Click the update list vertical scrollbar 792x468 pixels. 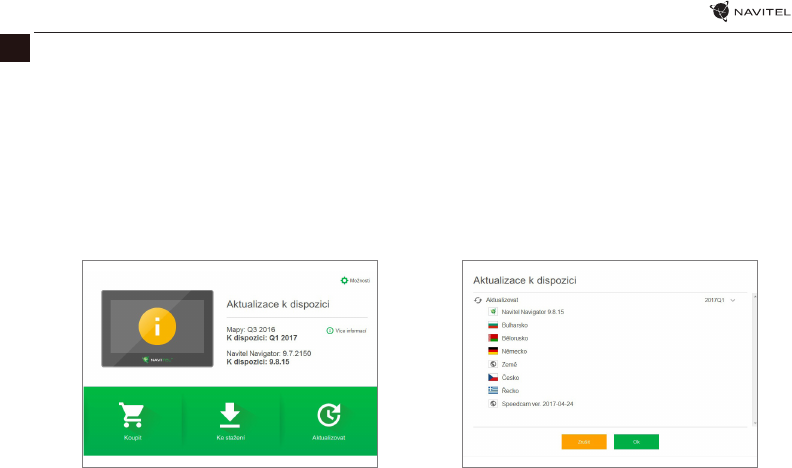click(x=755, y=359)
